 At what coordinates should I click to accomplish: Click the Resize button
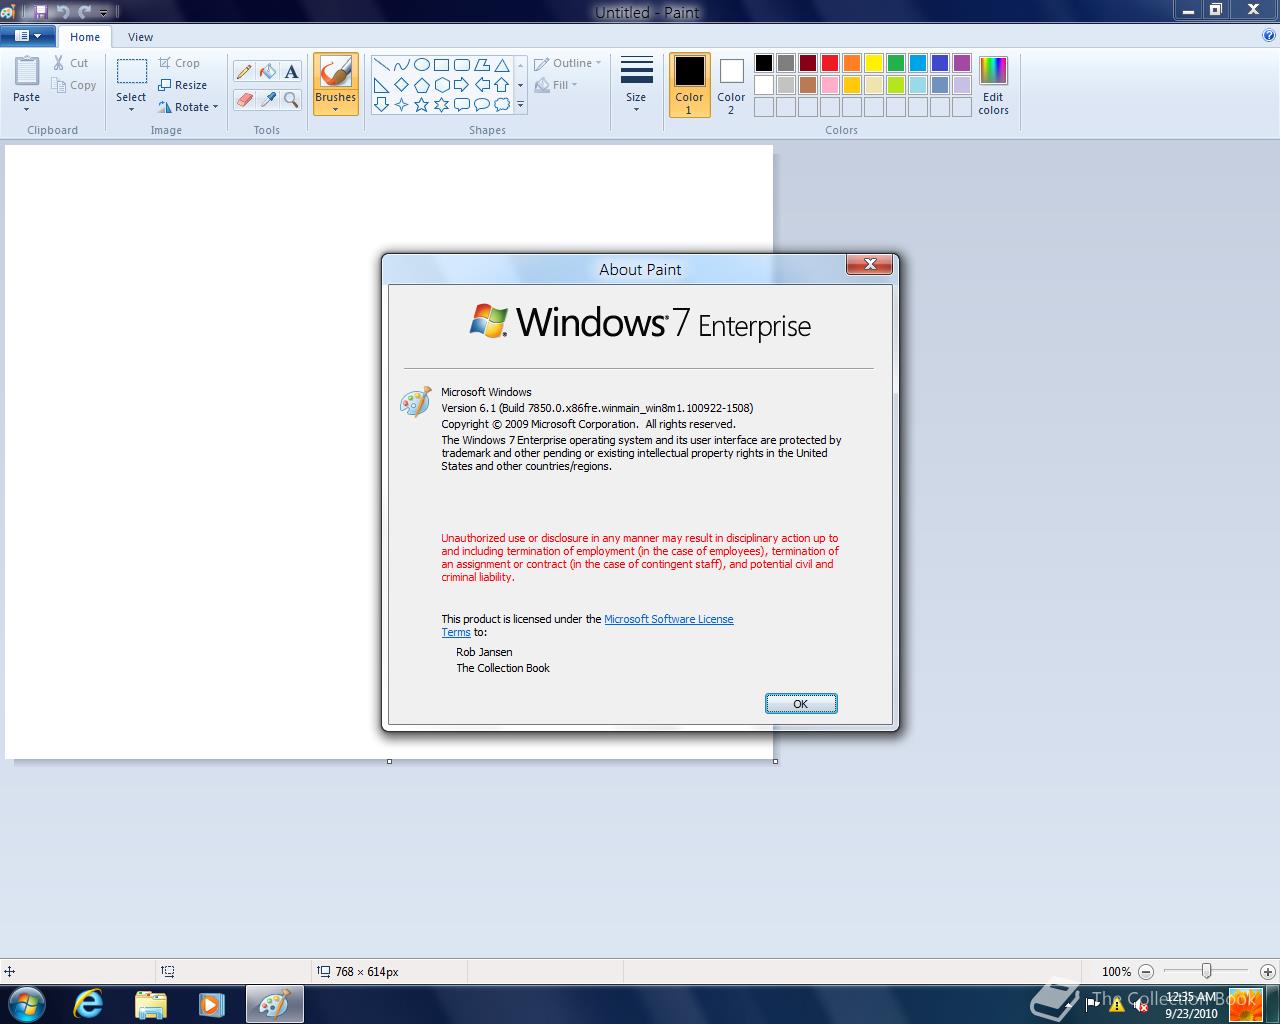coord(182,85)
